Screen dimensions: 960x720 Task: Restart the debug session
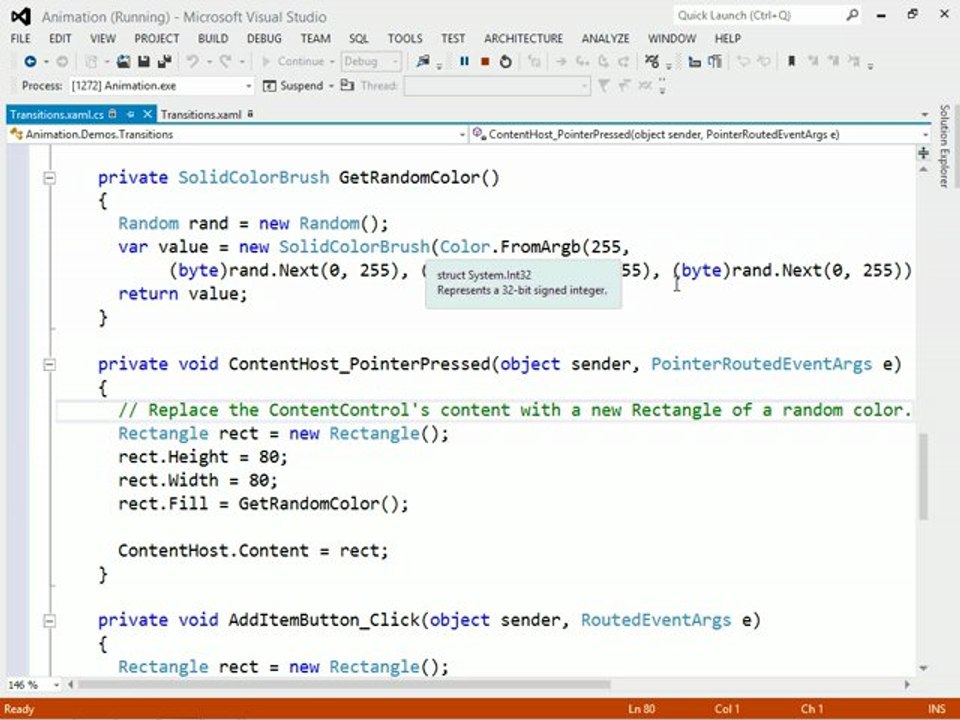(506, 61)
